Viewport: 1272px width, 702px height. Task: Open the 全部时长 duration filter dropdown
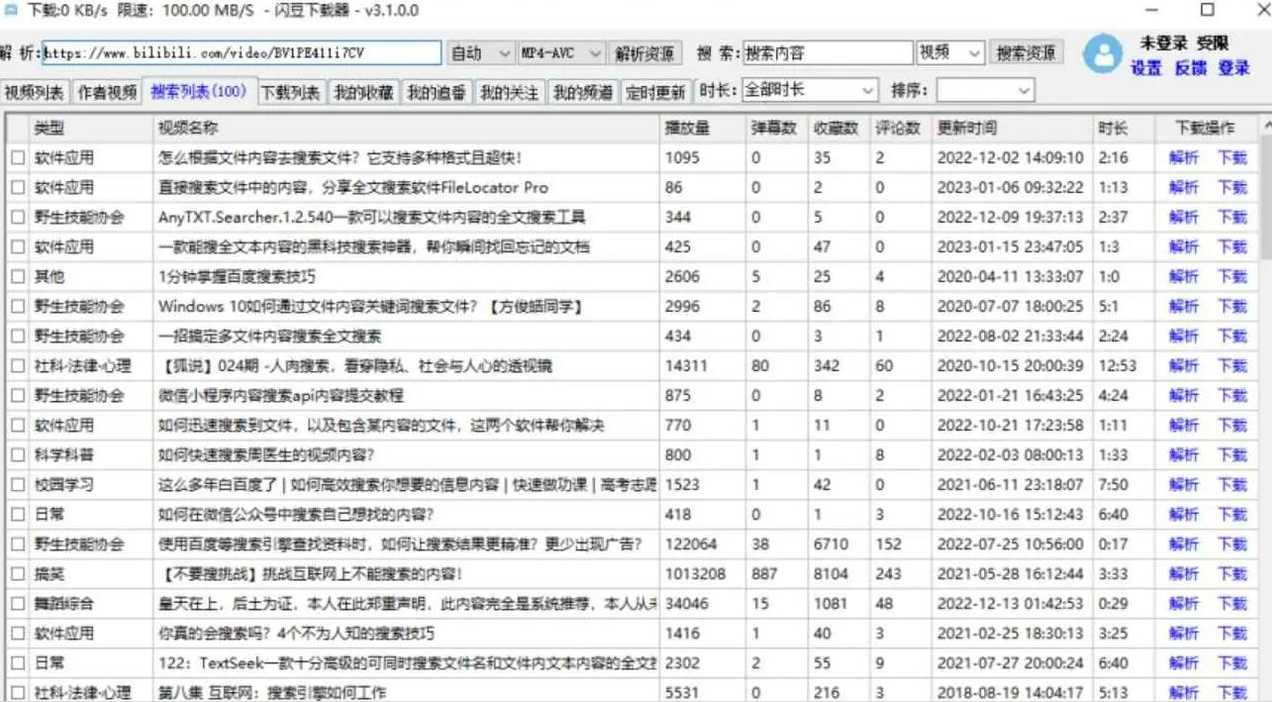(810, 90)
